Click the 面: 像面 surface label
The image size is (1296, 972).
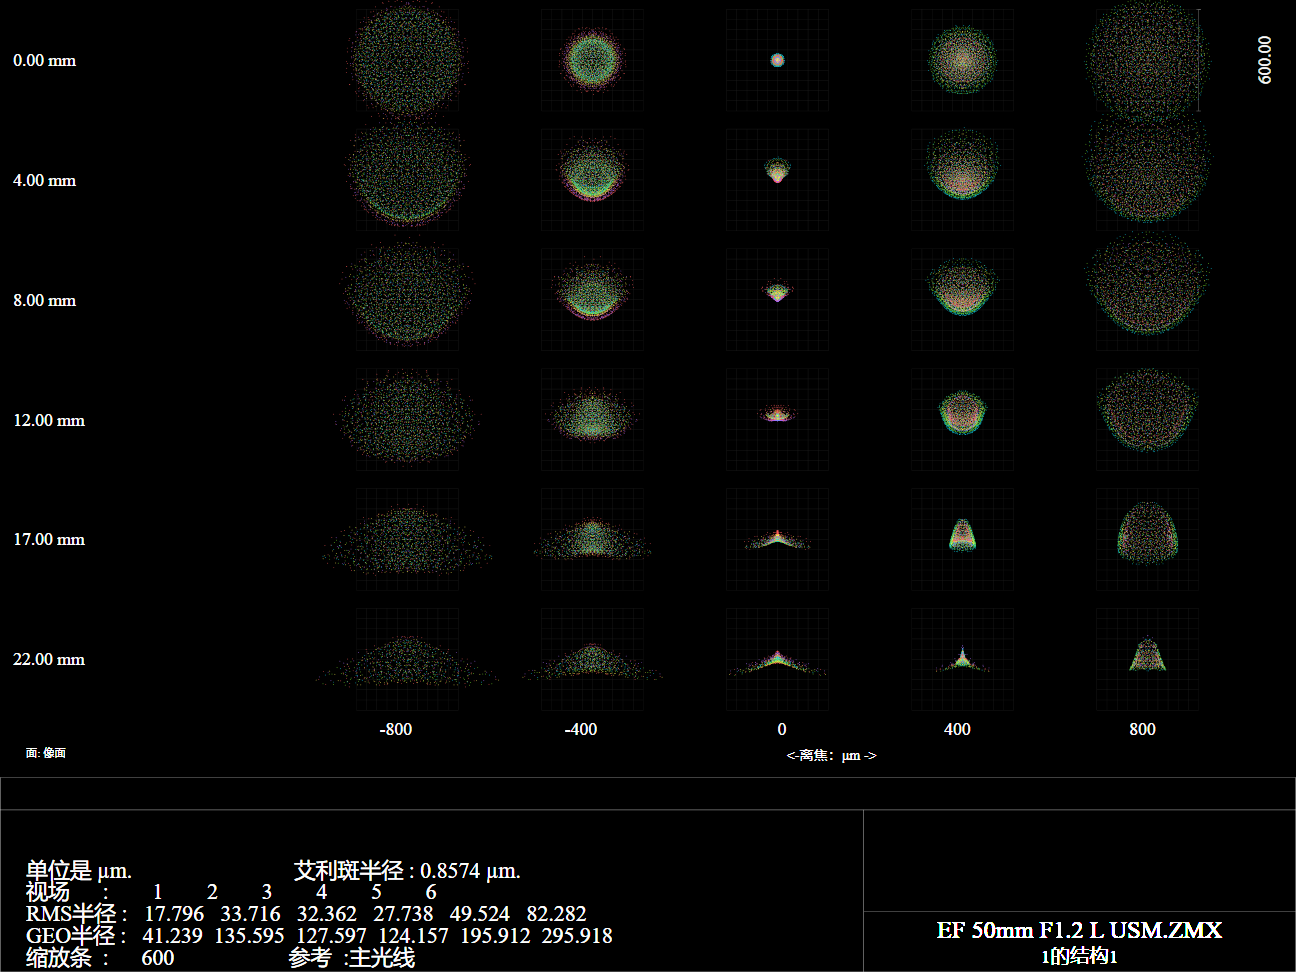pyautogui.click(x=46, y=753)
